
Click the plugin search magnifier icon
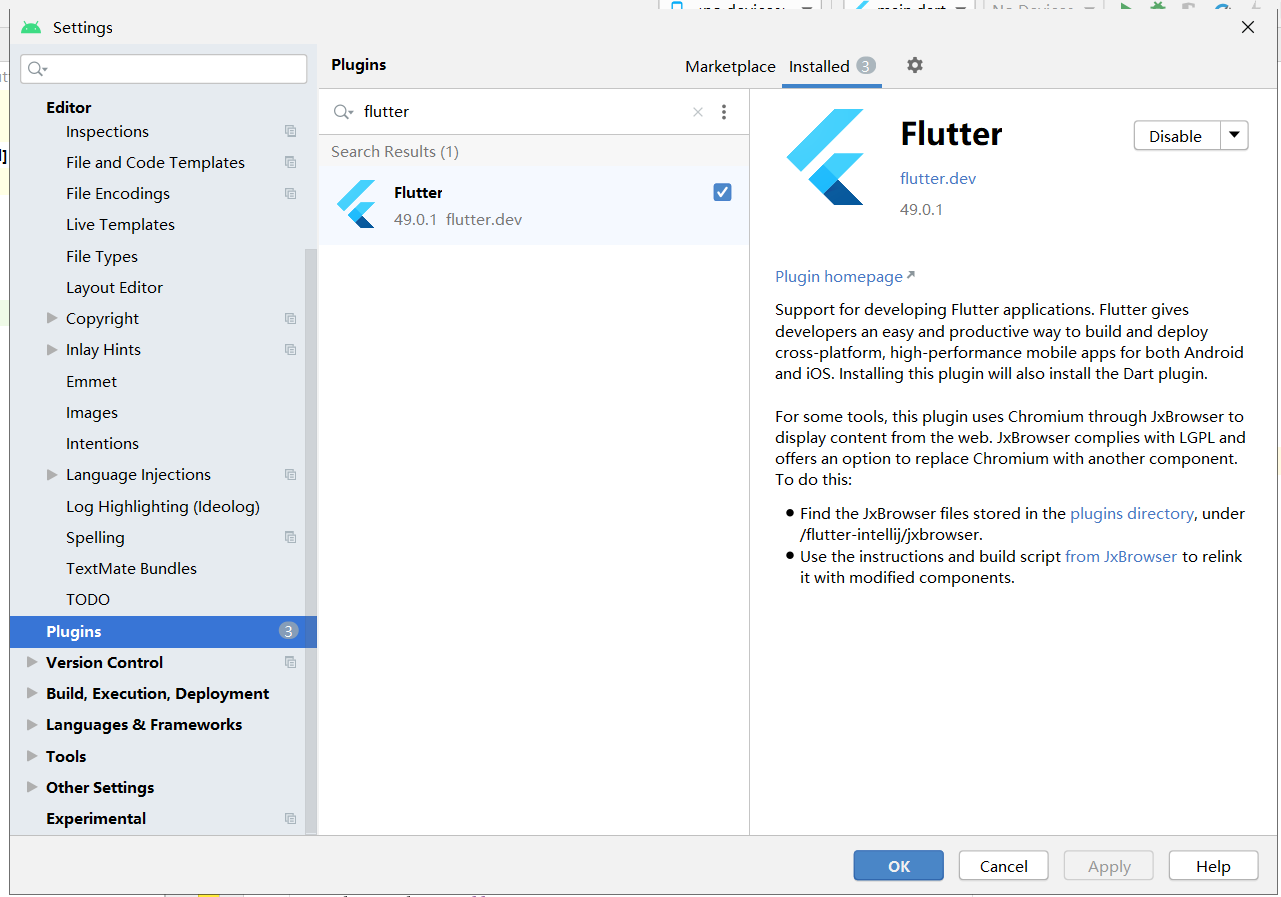coord(343,112)
